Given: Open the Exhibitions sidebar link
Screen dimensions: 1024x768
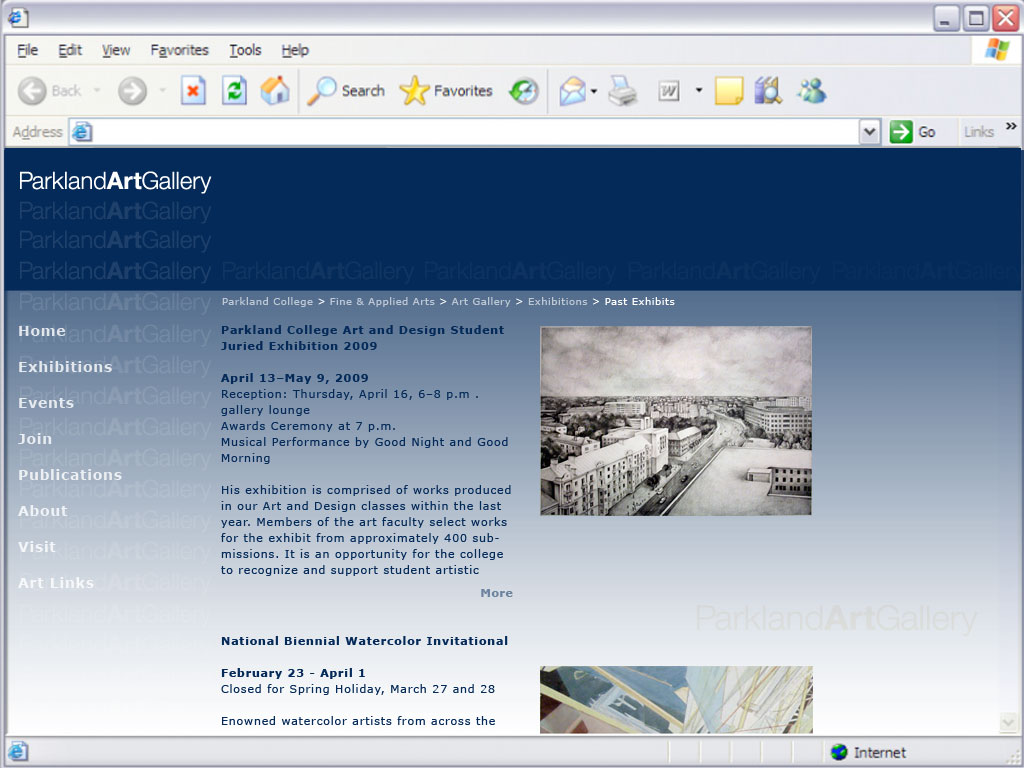Looking at the screenshot, I should (x=65, y=367).
